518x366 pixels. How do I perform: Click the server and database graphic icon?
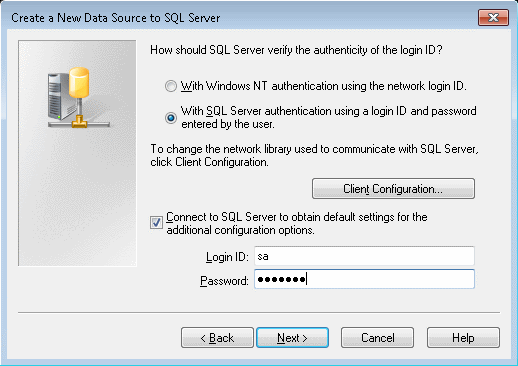79,97
